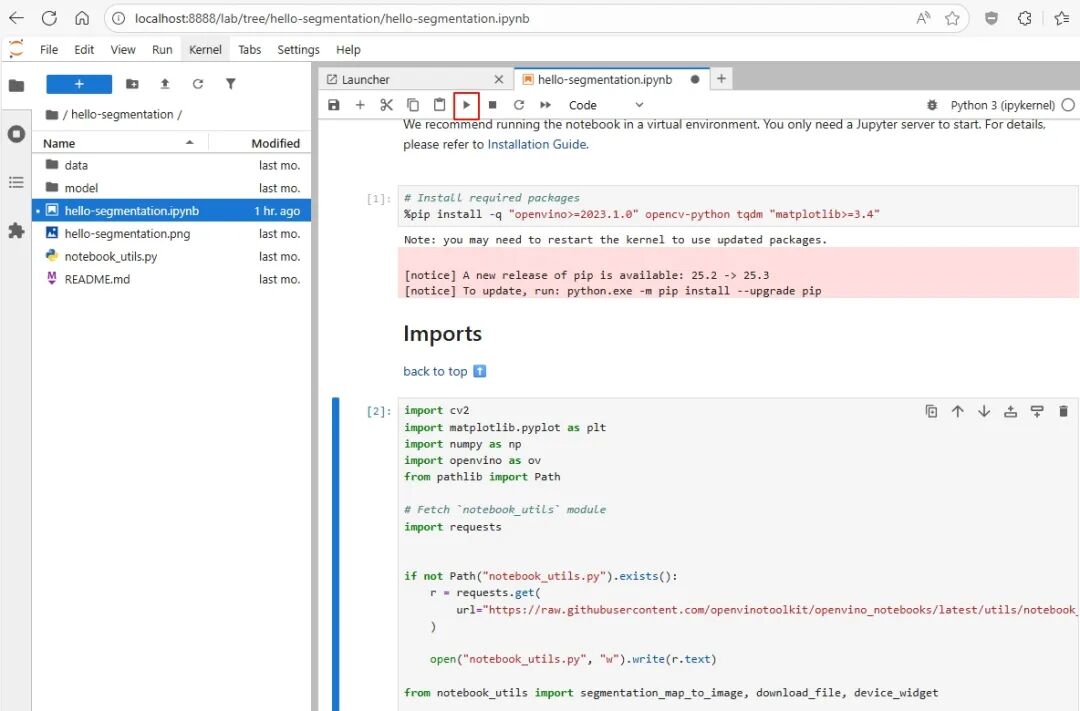Move cell up with the arrow icon
Screen dimensions: 1080x711
(957, 411)
